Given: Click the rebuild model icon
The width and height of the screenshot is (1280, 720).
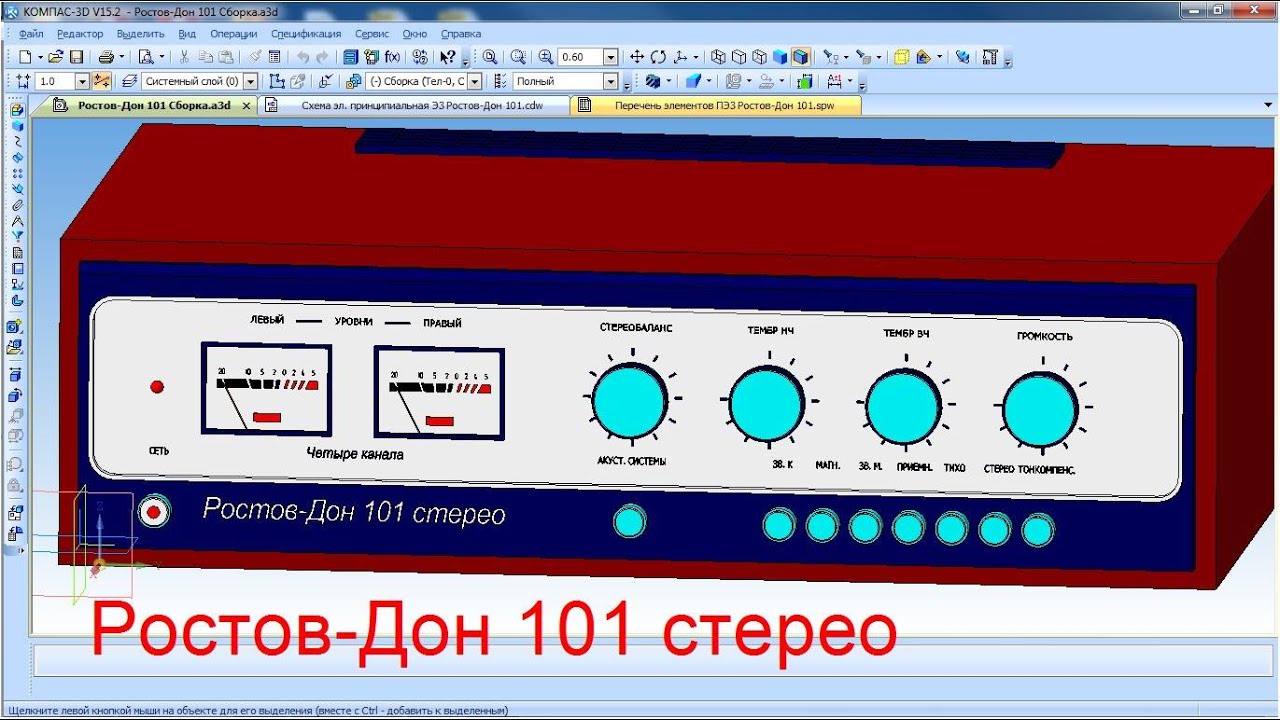Looking at the screenshot, I should pos(962,57).
